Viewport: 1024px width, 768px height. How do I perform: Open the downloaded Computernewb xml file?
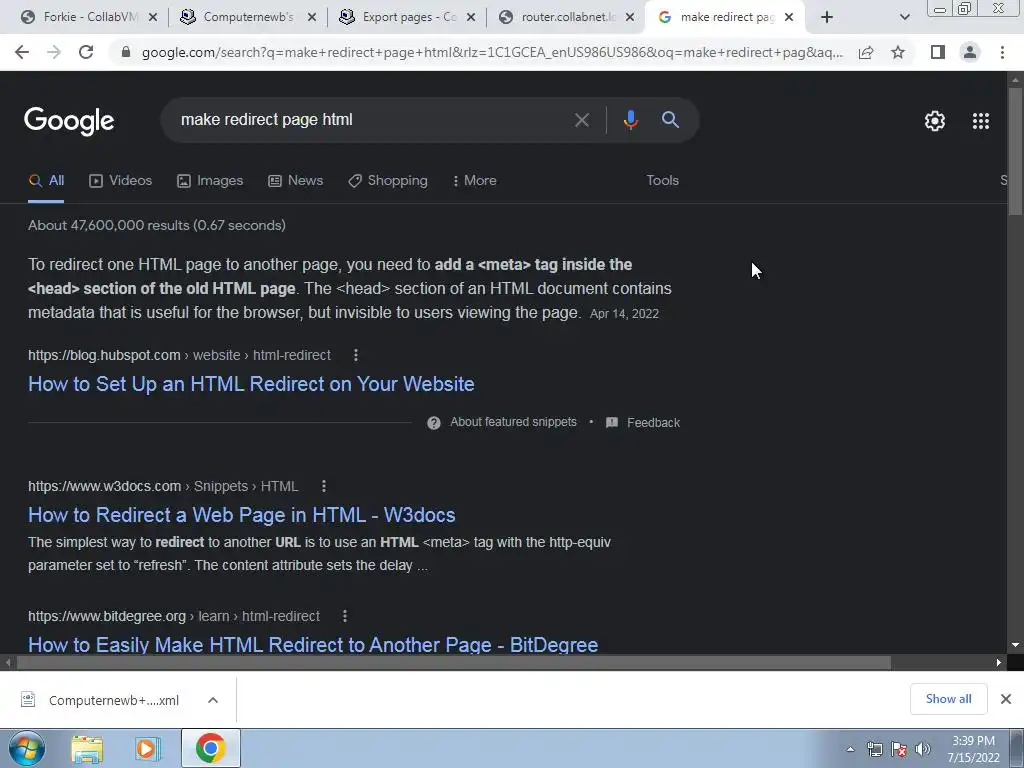(113, 700)
